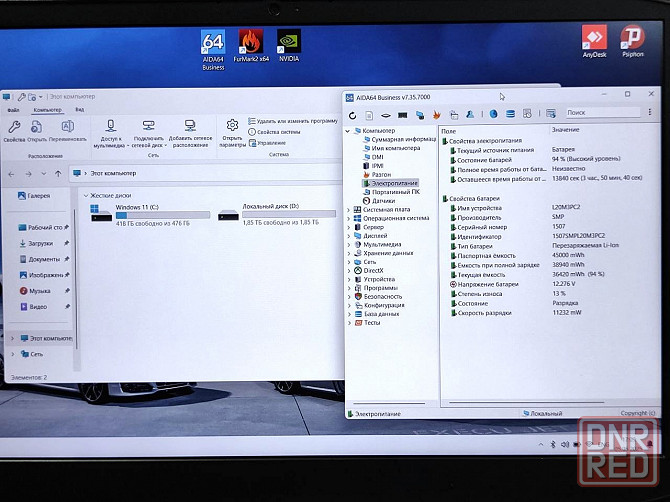Click AIDA64 Поиск search field
Image resolution: width=670 pixels, height=502 pixels.
(x=602, y=112)
